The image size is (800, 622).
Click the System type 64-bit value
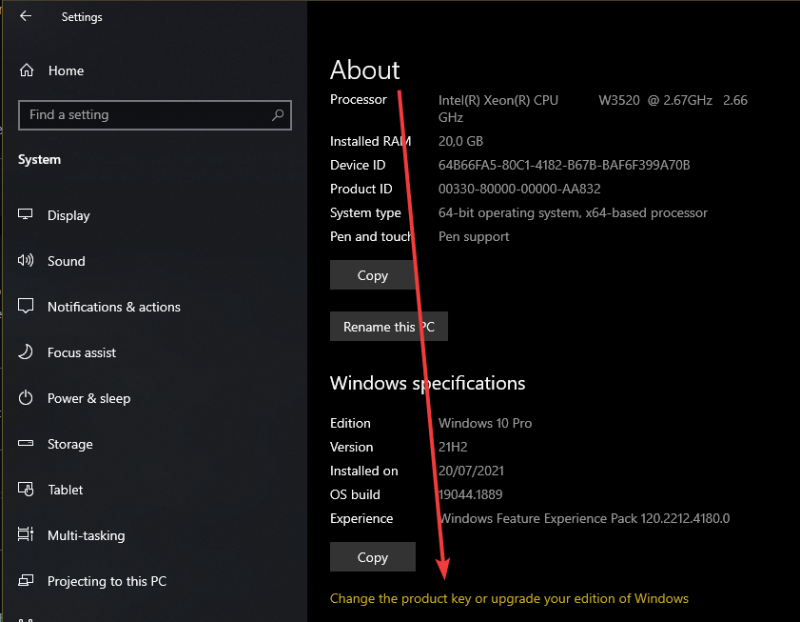[572, 213]
